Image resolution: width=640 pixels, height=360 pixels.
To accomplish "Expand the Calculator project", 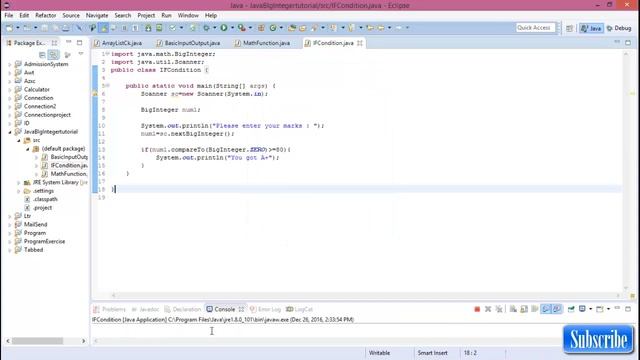I will pos(9,90).
